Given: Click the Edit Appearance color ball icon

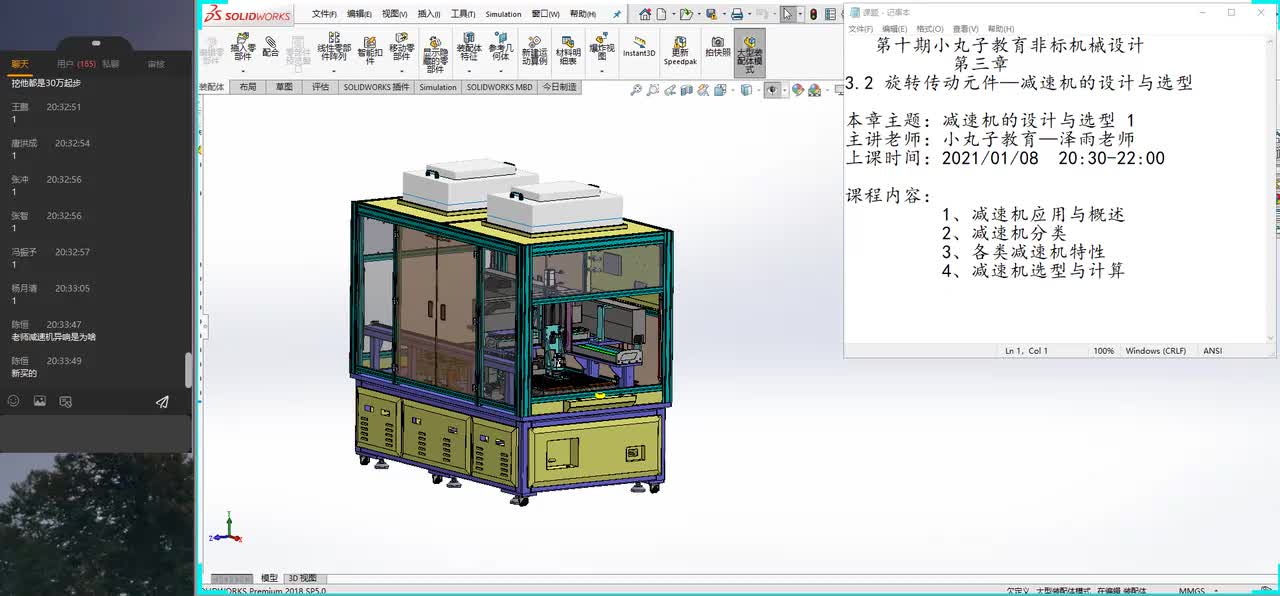Looking at the screenshot, I should point(798,90).
